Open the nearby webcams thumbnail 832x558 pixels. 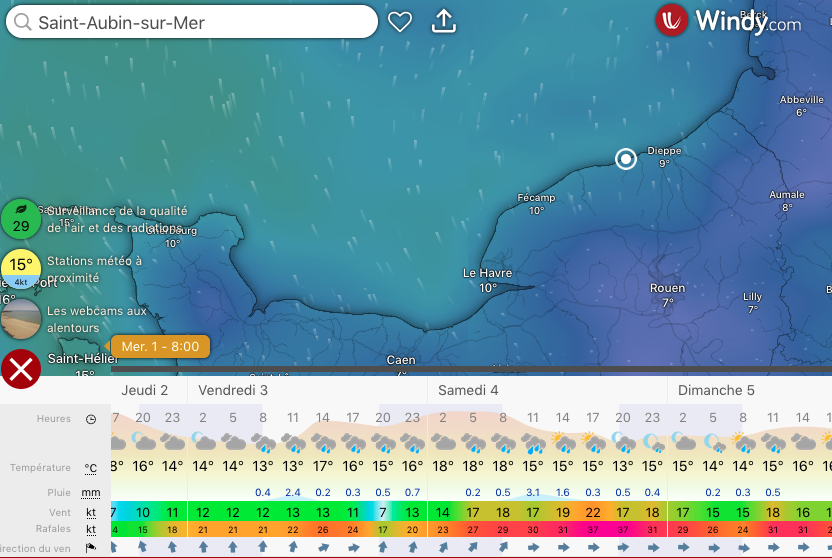click(21, 320)
